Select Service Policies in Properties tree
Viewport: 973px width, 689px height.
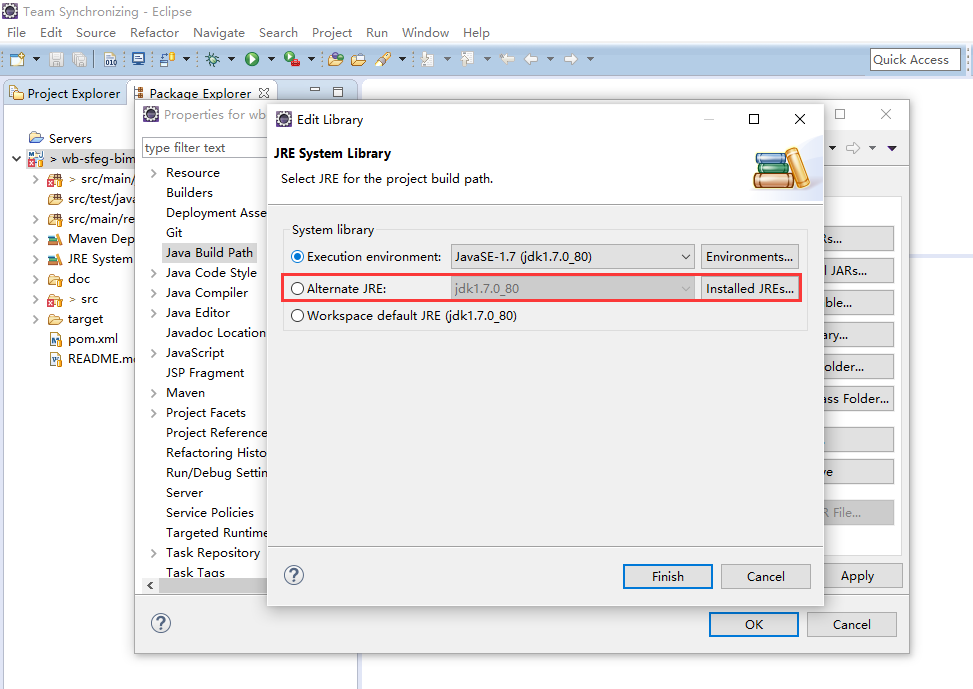pyautogui.click(x=210, y=513)
